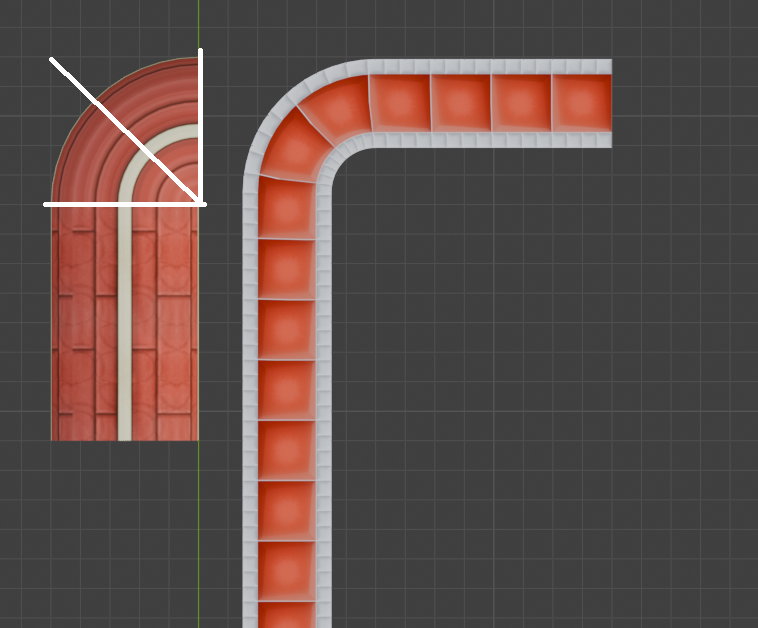Click the thin green axis line below the texture
Viewport: 758px width, 628px height.
(x=198, y=530)
